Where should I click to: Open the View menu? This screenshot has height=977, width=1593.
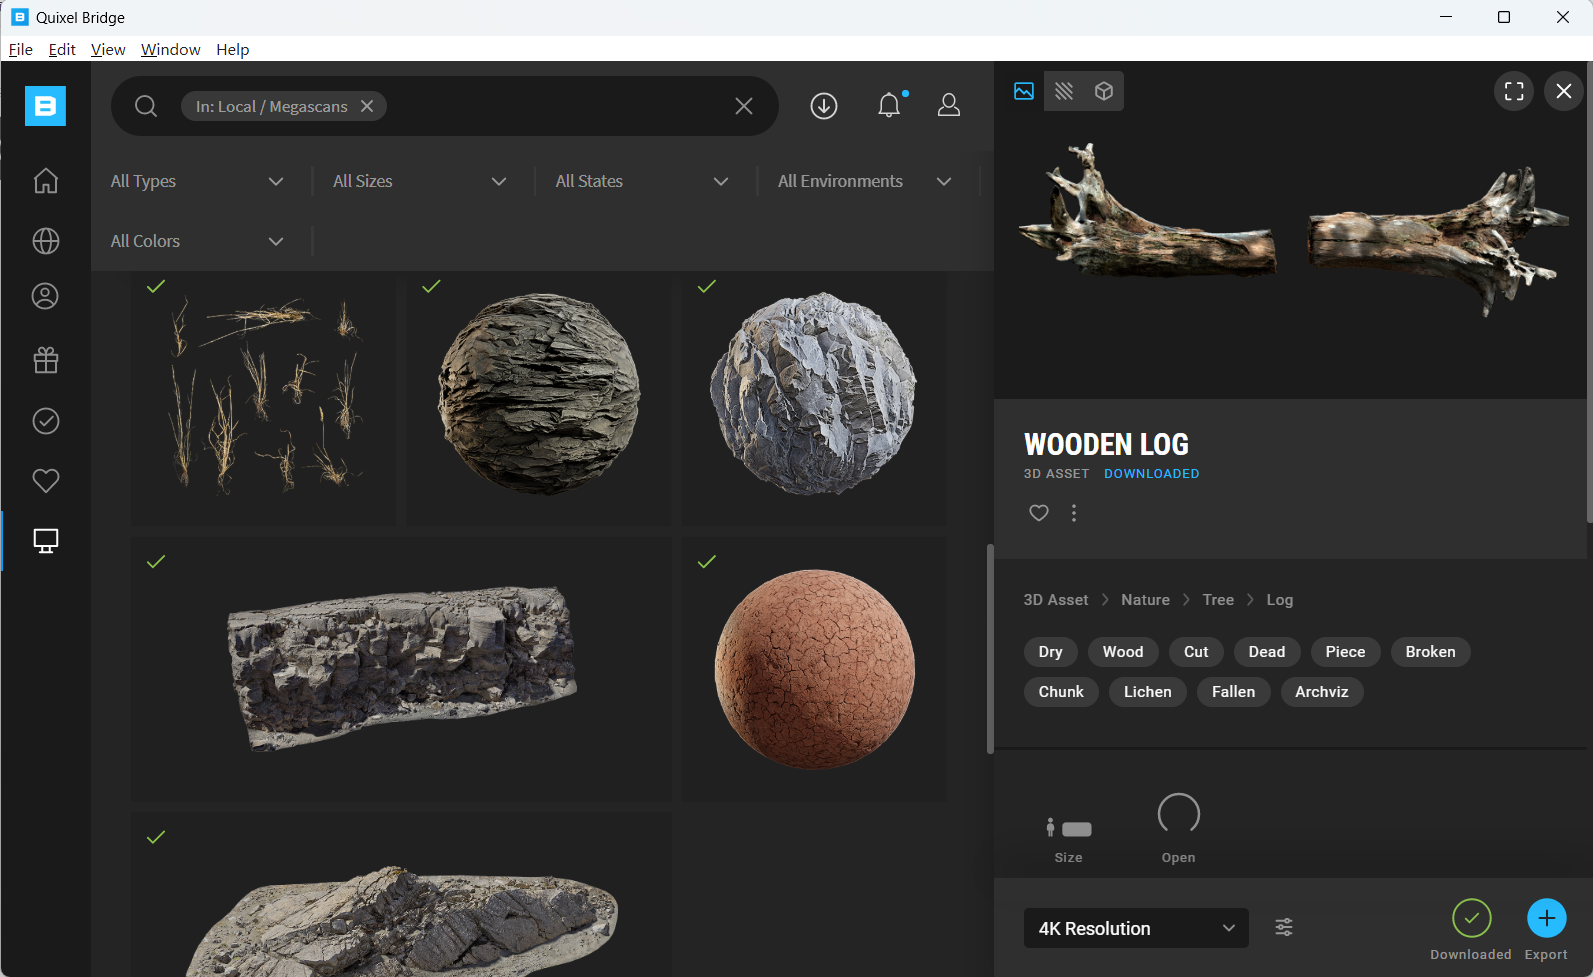point(108,49)
